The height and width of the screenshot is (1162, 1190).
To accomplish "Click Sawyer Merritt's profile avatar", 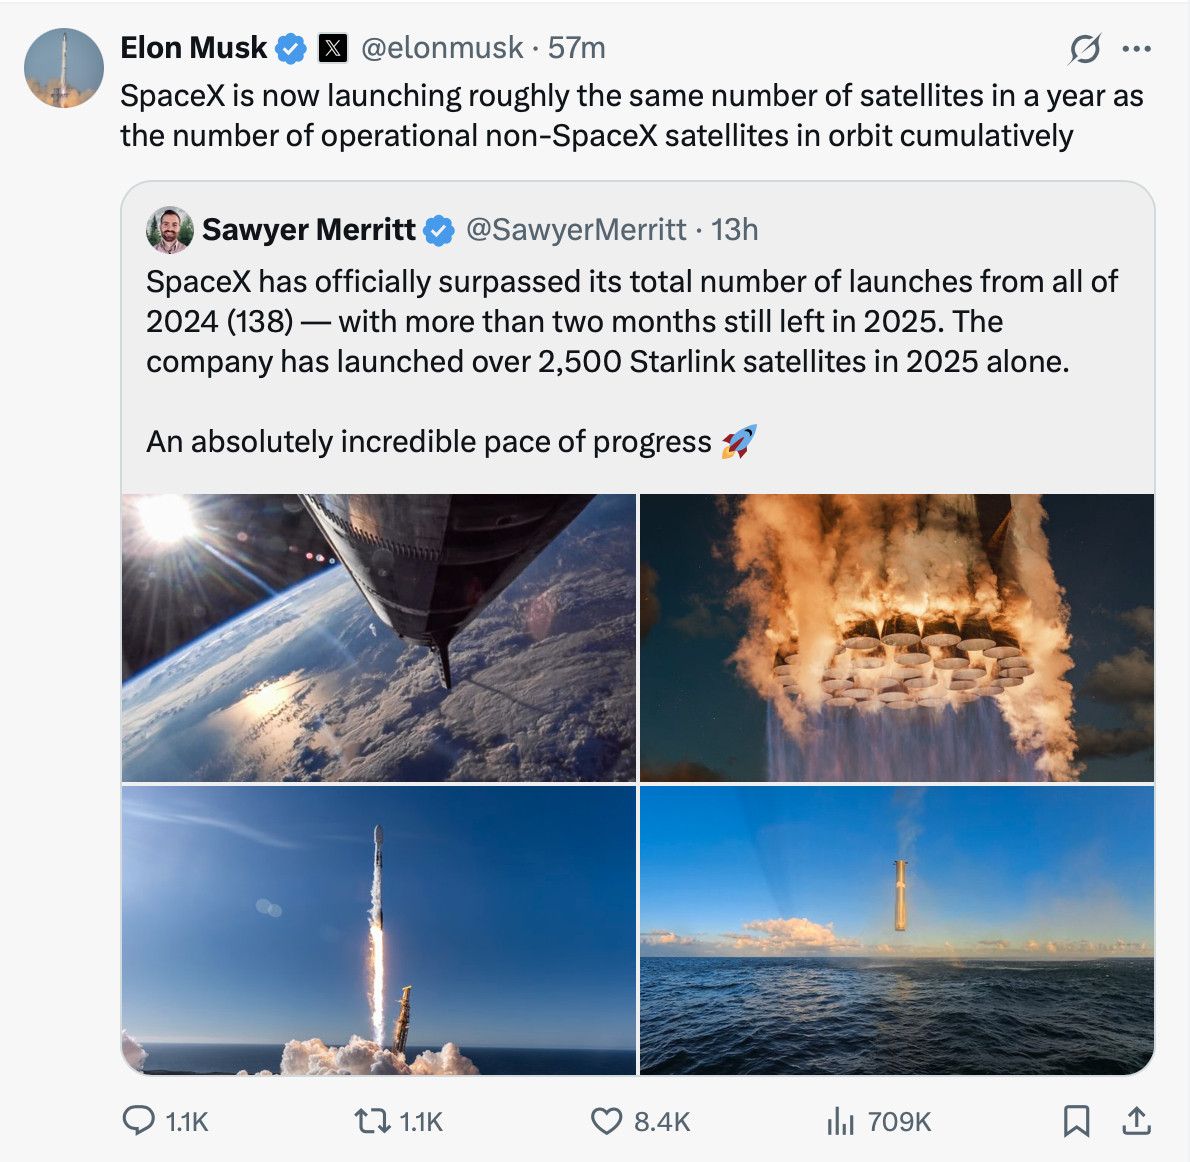I will 169,229.
